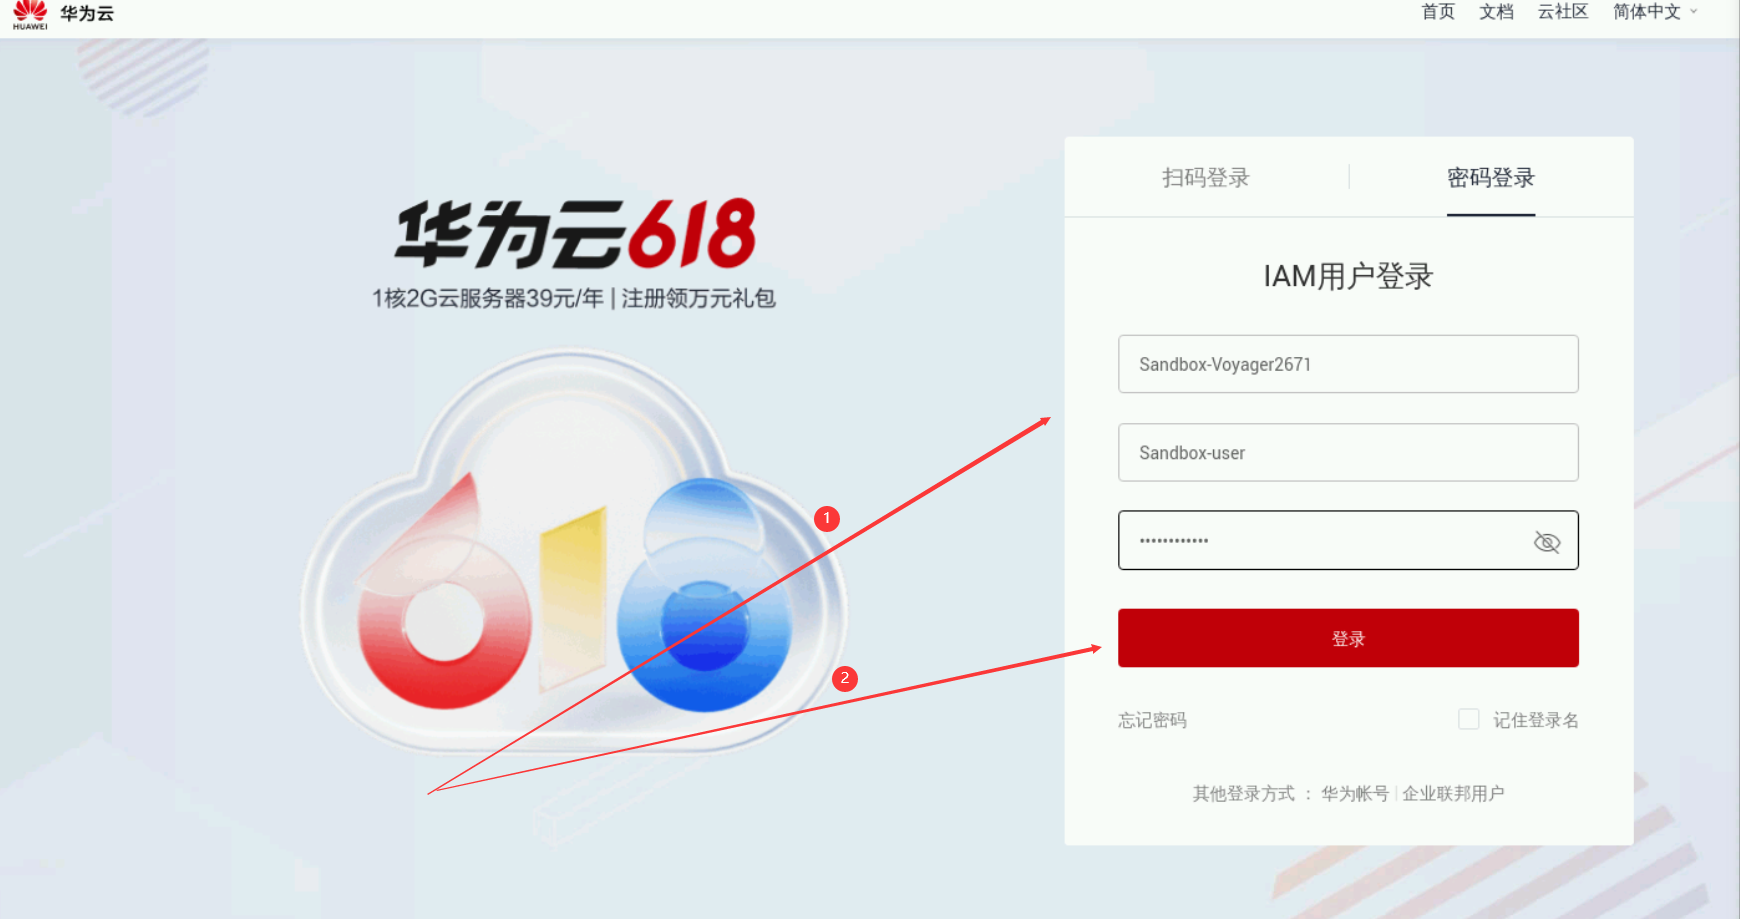This screenshot has height=919, width=1740.
Task: Click the Sandbox-Voyager2671 account name field
Action: tap(1348, 364)
